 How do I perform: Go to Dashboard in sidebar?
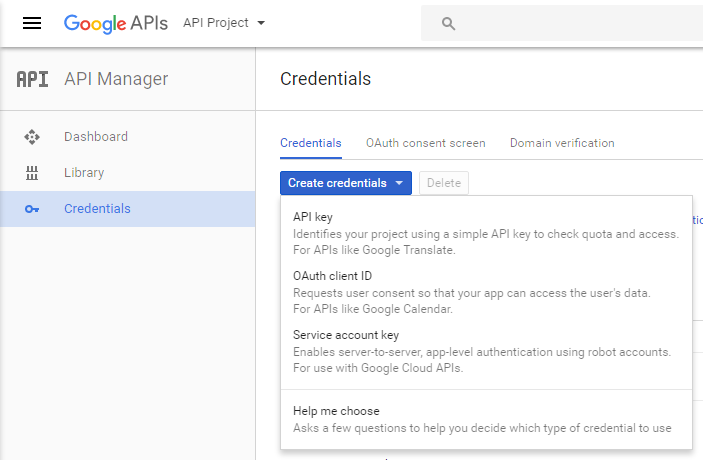click(x=96, y=137)
